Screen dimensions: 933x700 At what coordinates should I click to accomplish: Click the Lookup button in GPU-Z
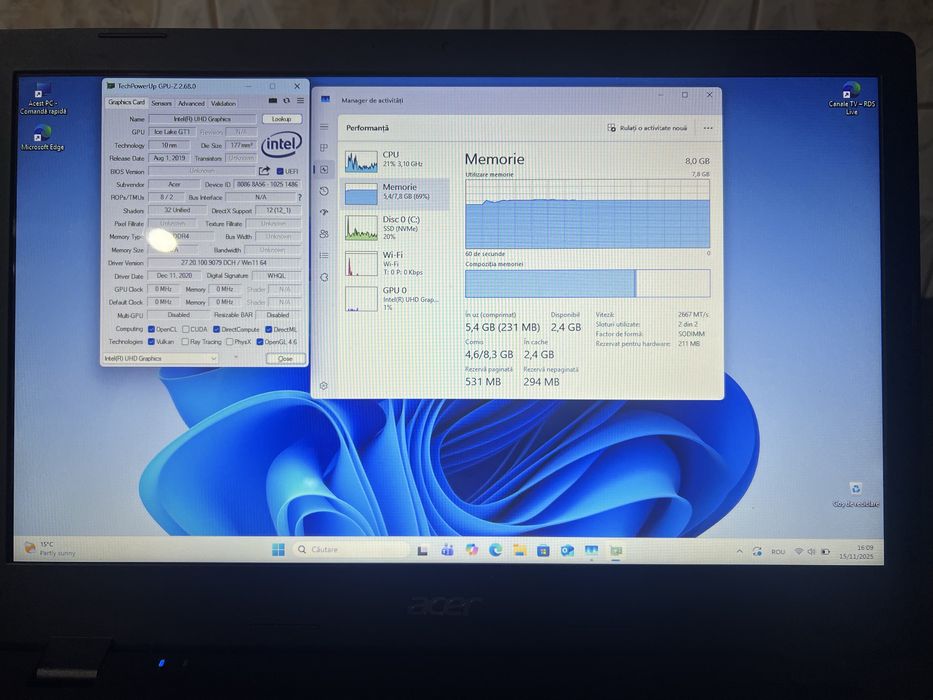point(282,119)
